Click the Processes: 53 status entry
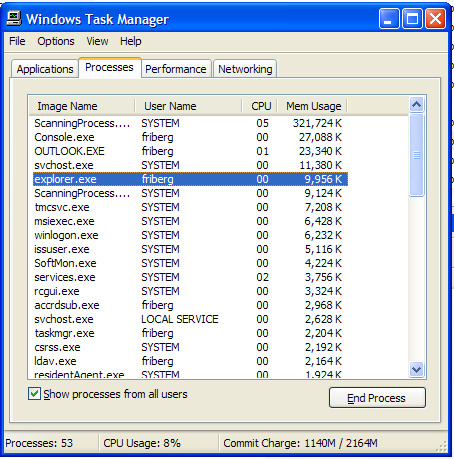454x459 pixels. (x=39, y=443)
